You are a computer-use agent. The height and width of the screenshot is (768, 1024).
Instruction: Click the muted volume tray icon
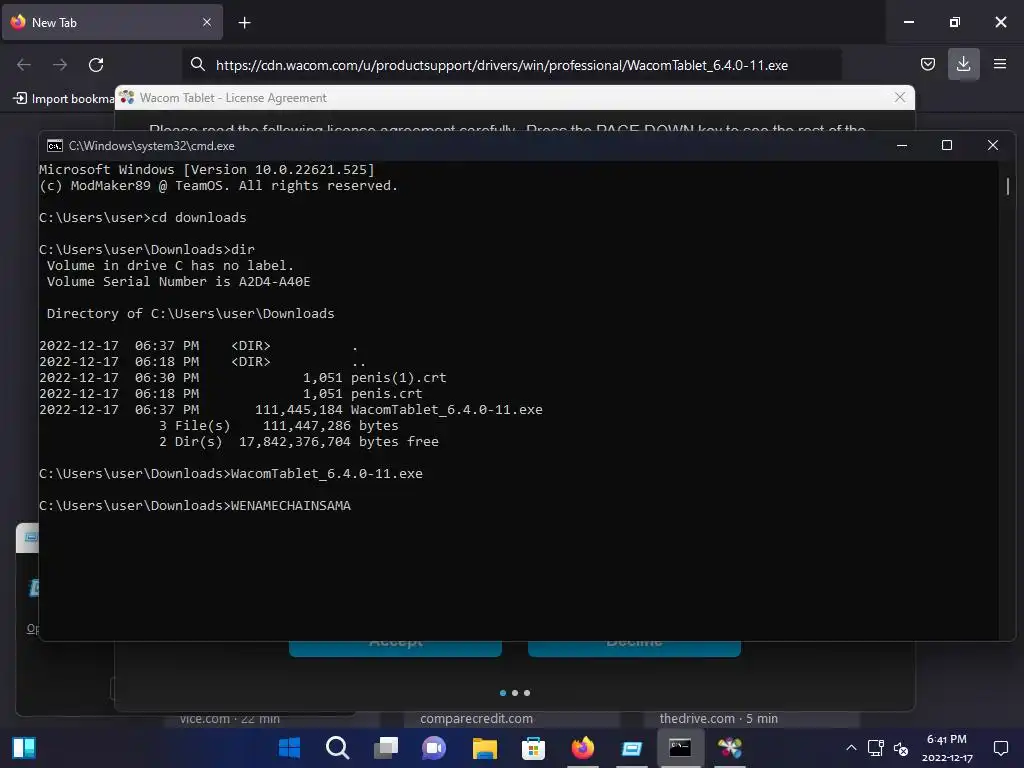coord(901,748)
